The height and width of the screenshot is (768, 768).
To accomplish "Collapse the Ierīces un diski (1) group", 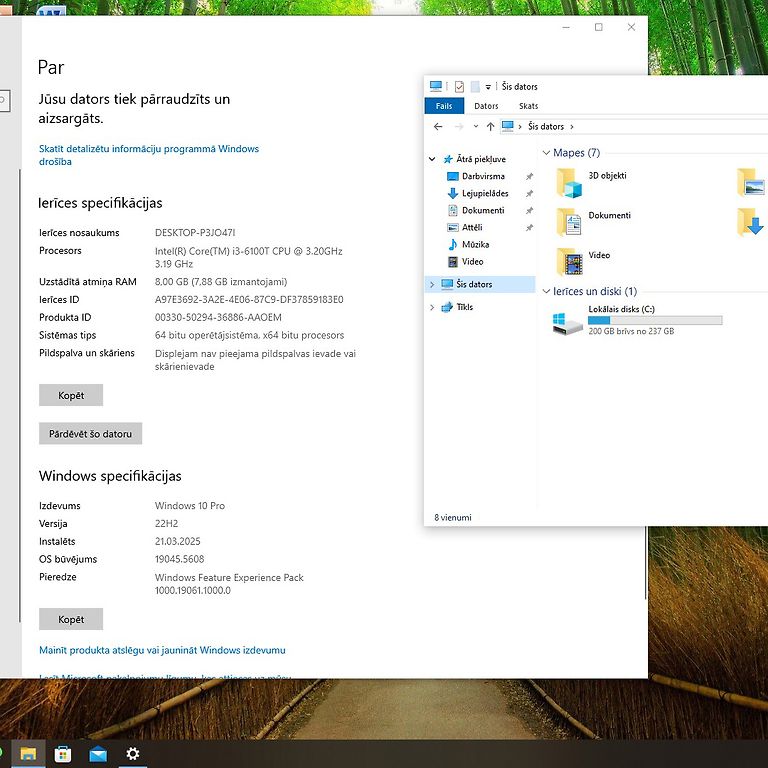I will point(546,291).
